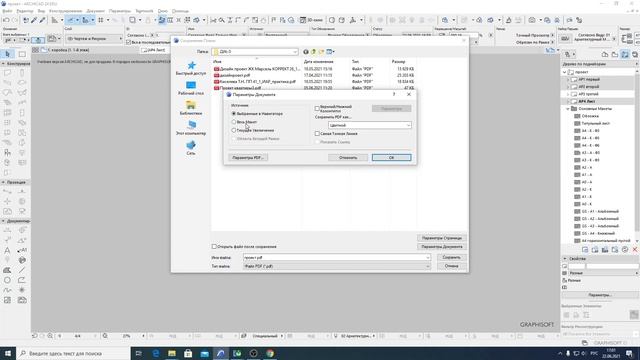Select the Arrow tool in ARCHICAD toolbox
Image resolution: width=640 pixels, height=360 pixels.
(8, 54)
